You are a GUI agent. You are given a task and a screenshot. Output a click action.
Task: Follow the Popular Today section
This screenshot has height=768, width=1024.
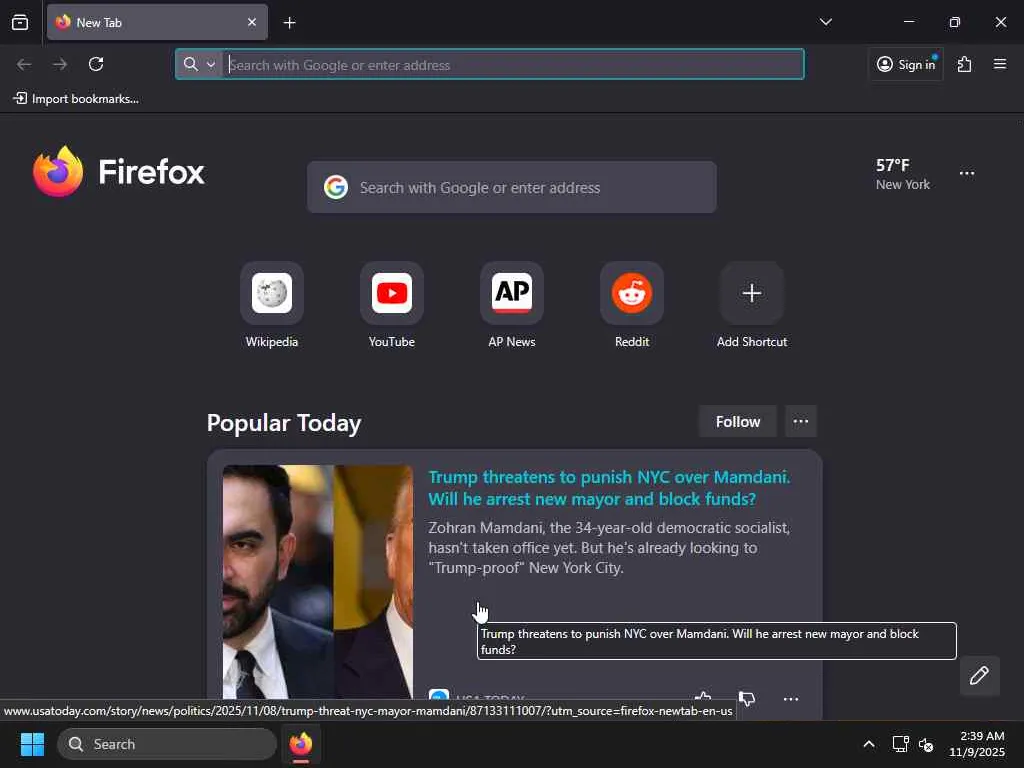(737, 422)
